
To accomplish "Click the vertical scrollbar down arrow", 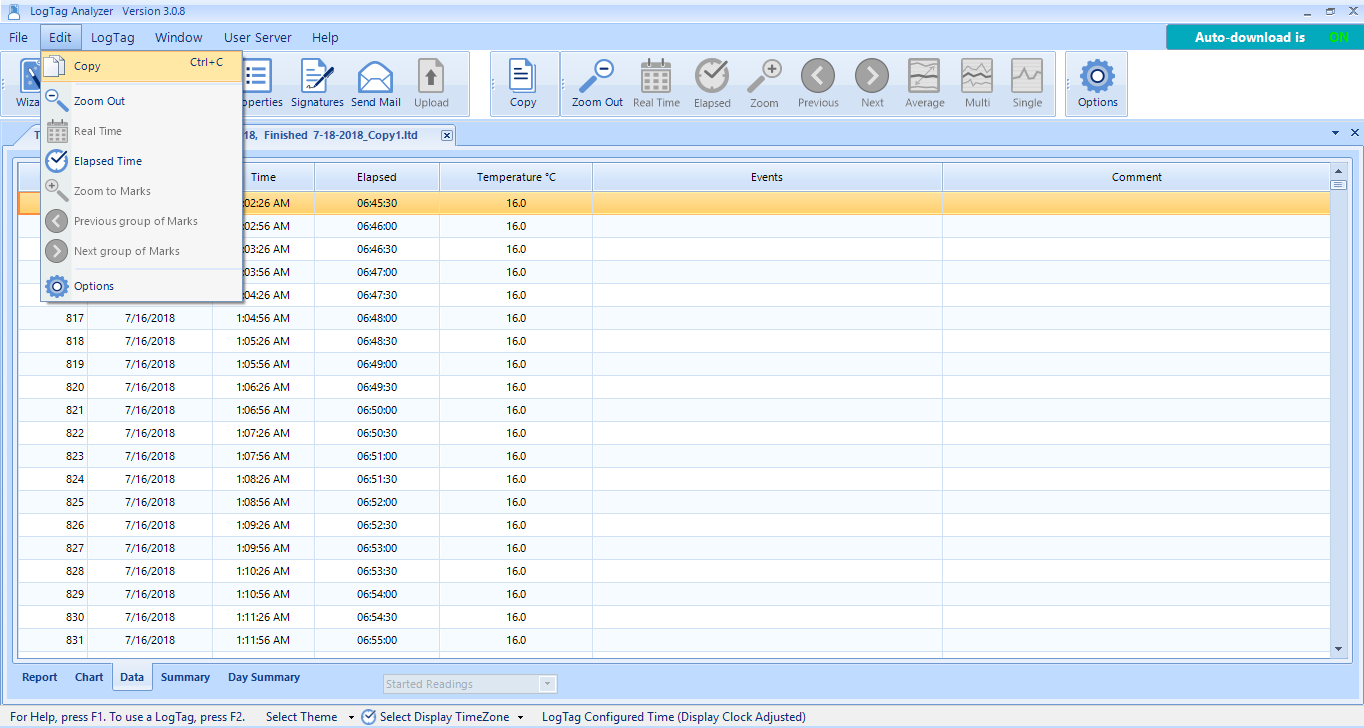I will [x=1339, y=649].
